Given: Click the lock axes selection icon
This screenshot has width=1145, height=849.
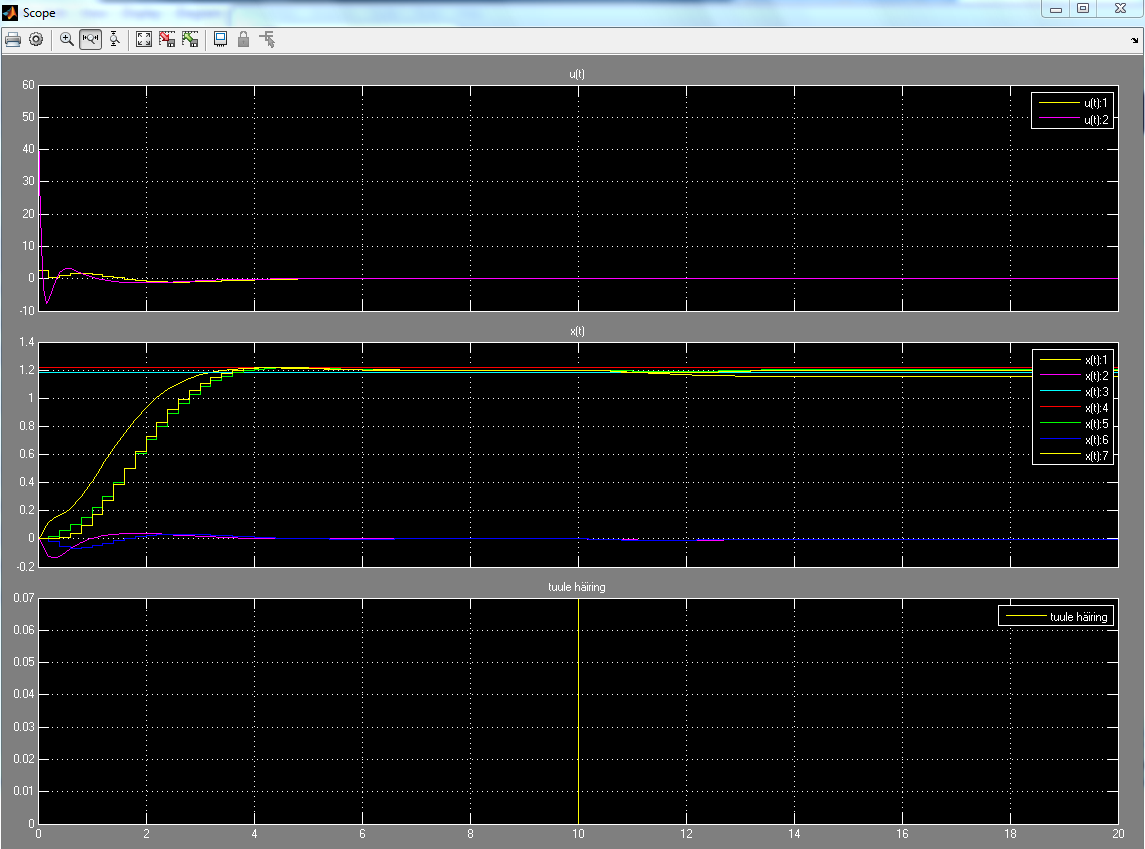Looking at the screenshot, I should pyautogui.click(x=244, y=39).
